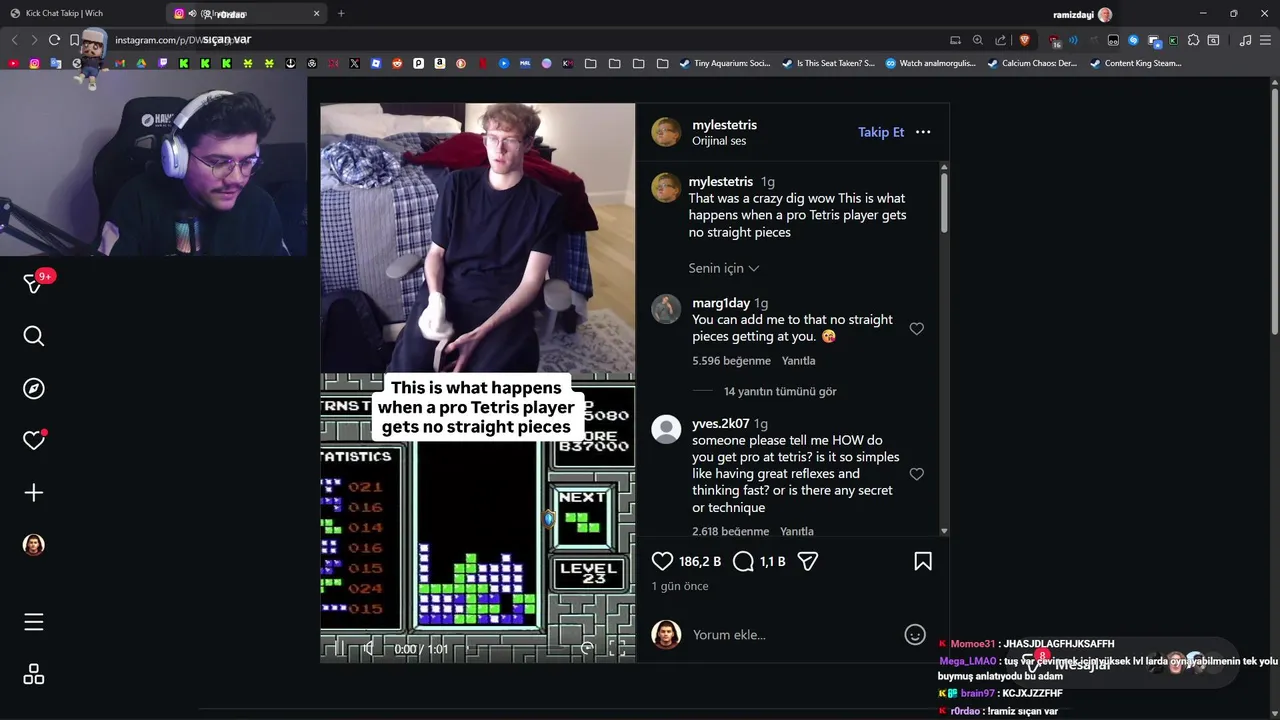Open the YouTube bookmark icon

(x=13, y=63)
